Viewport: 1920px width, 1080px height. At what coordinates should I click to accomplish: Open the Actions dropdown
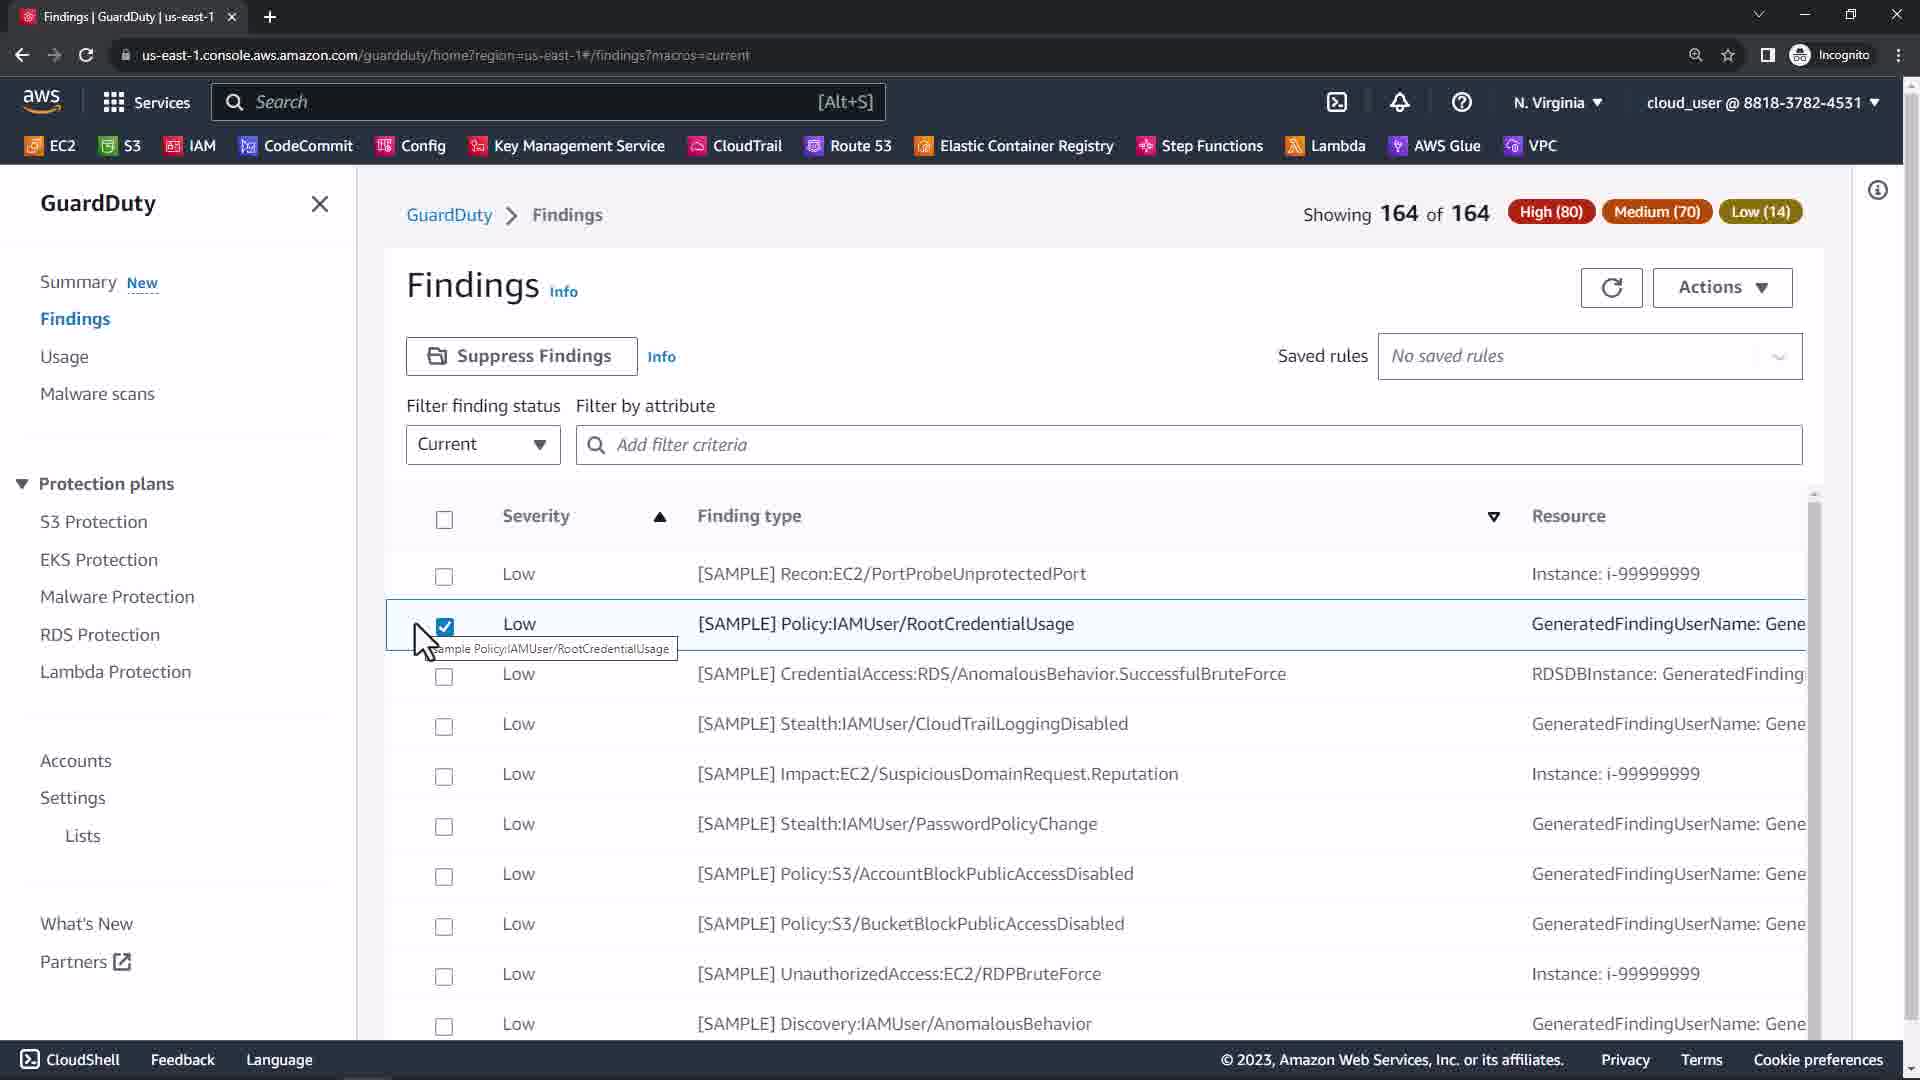tap(1722, 288)
